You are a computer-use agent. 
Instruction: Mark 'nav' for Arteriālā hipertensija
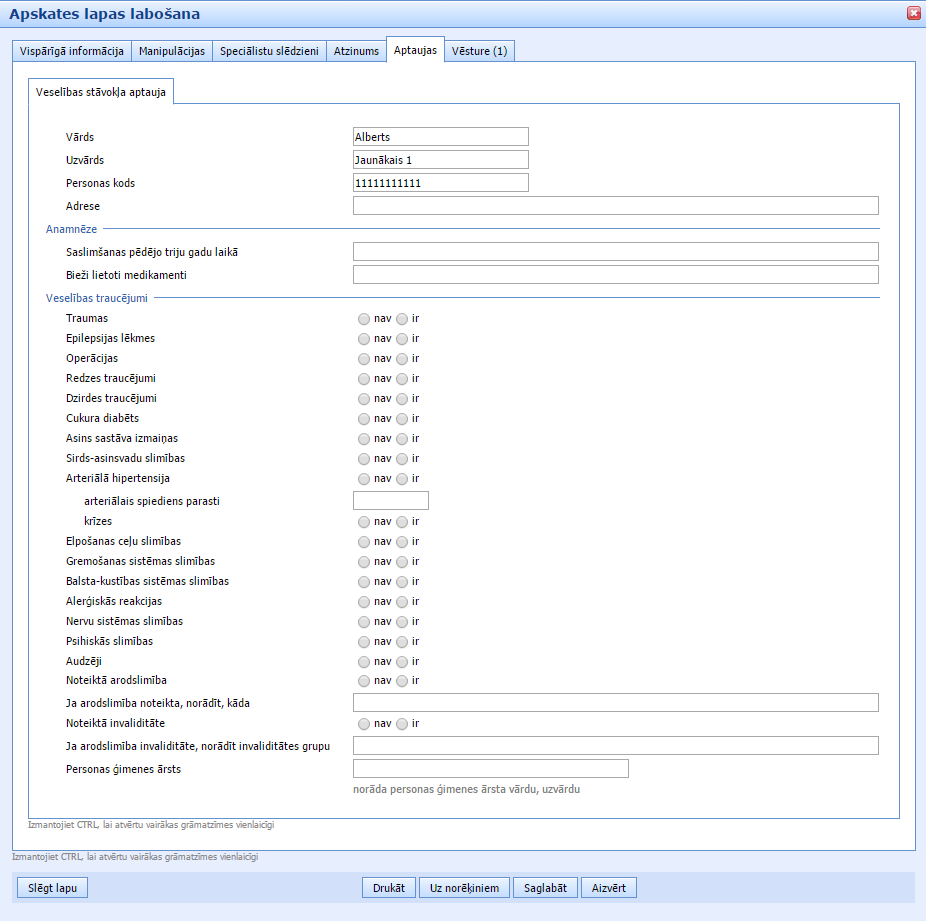click(x=364, y=479)
